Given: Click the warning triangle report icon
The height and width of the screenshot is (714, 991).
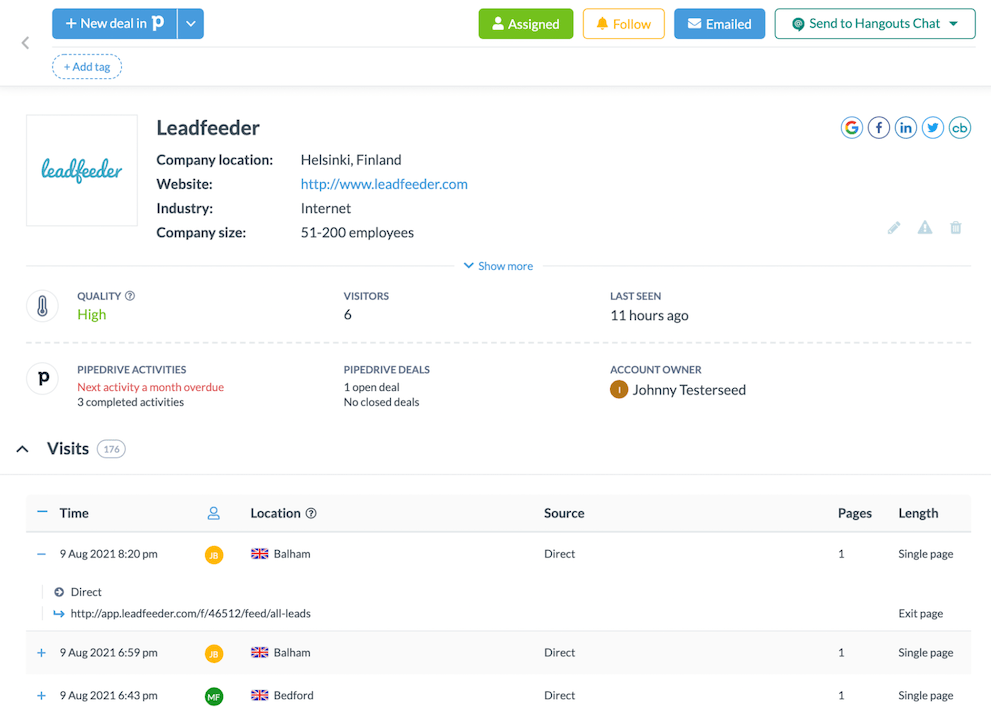Looking at the screenshot, I should [925, 227].
